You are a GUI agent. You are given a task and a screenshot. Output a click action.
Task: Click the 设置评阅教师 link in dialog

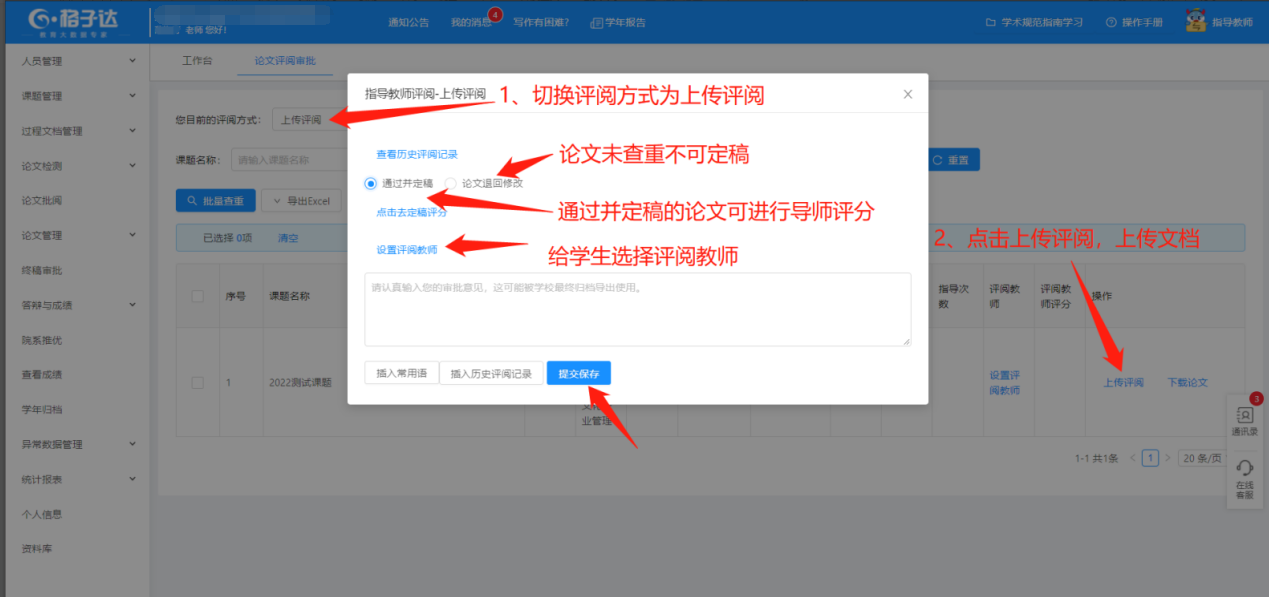pos(406,249)
